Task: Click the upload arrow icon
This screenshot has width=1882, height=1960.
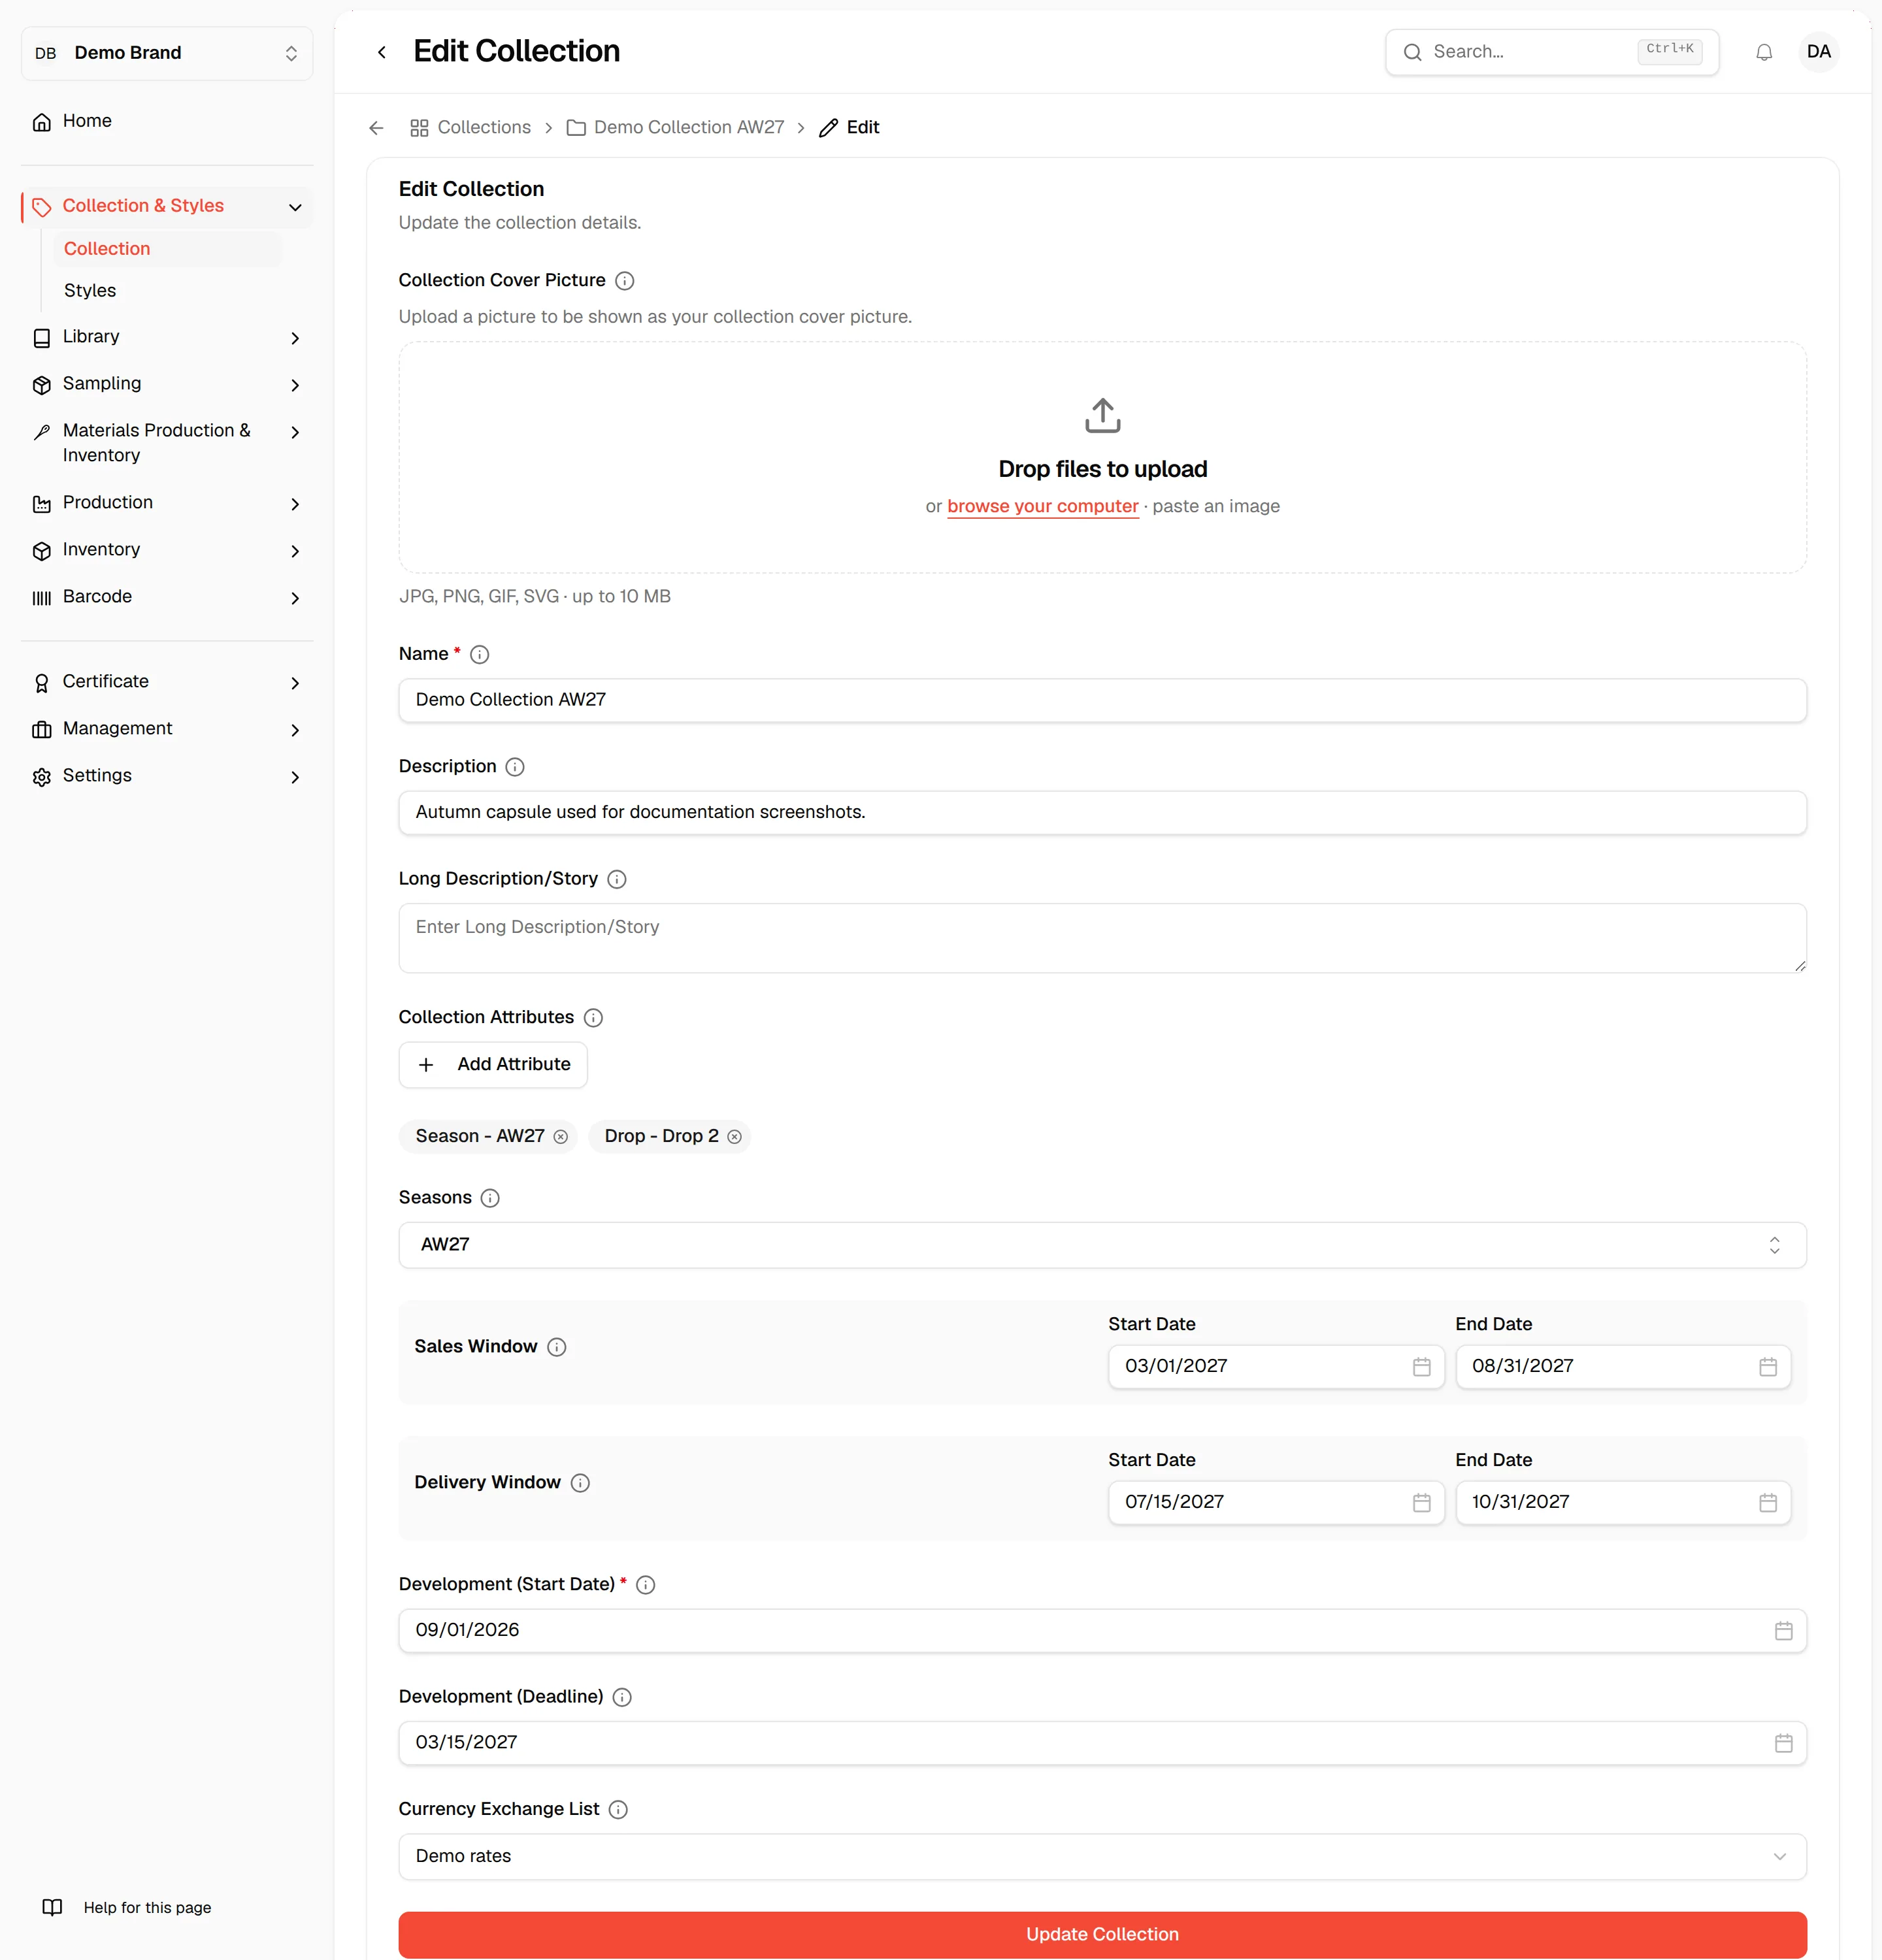Action: point(1102,416)
